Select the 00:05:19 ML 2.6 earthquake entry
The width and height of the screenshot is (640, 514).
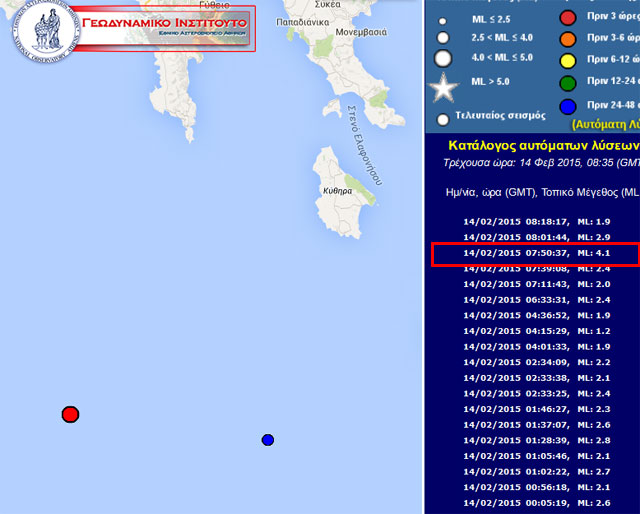point(536,503)
